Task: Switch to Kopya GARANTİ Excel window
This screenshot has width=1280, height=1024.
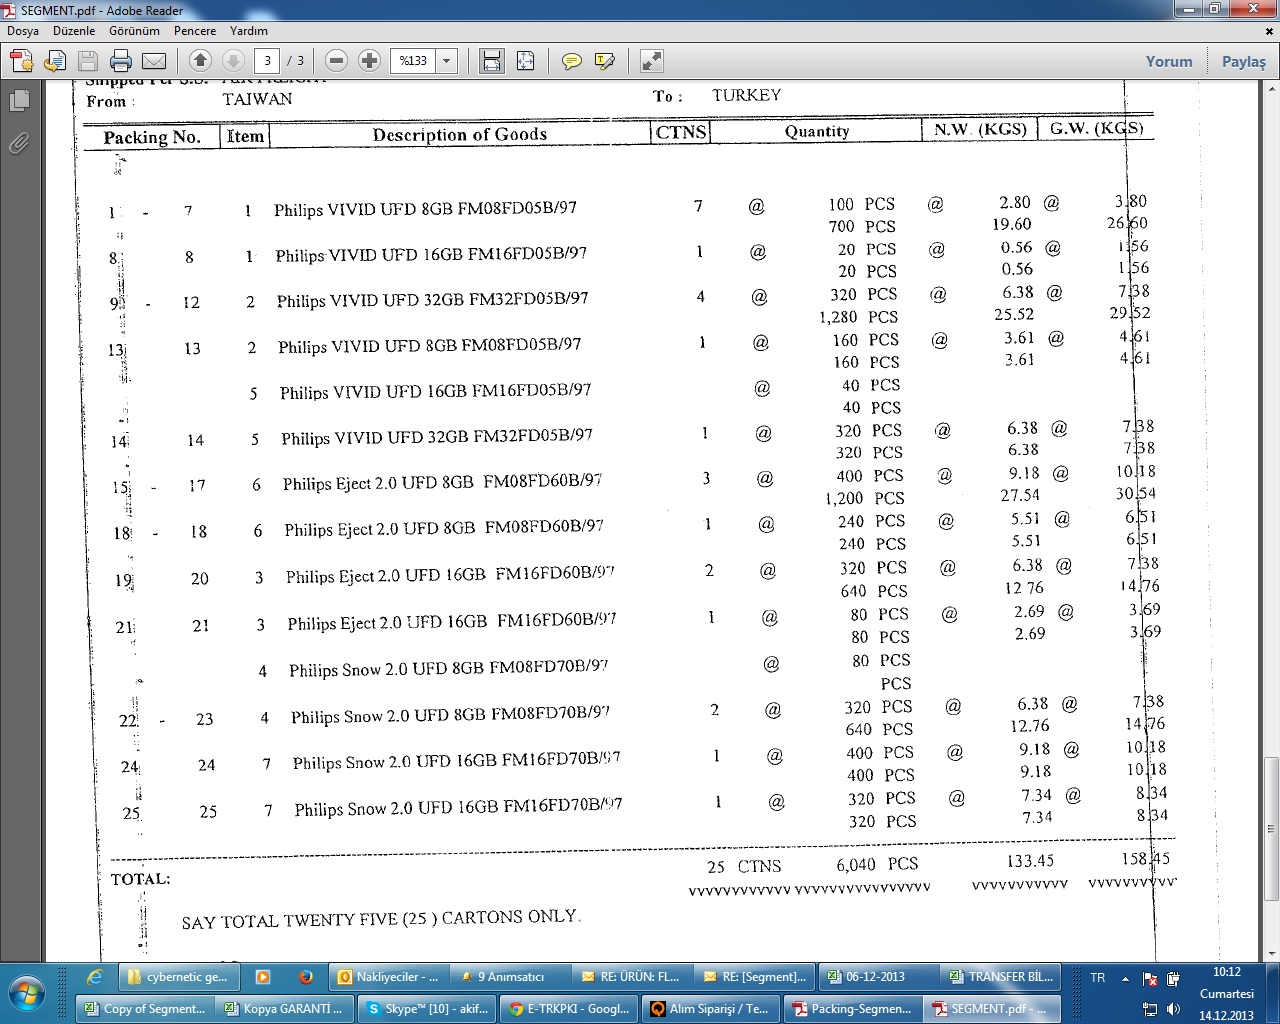Action: 285,1008
